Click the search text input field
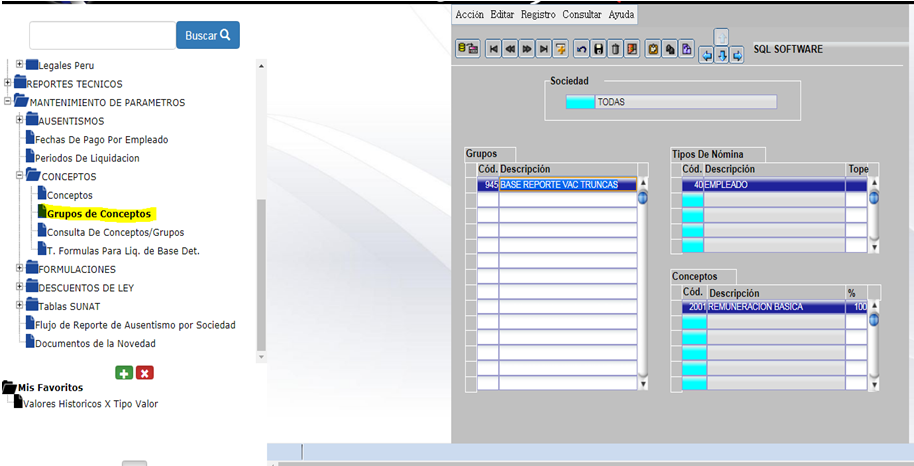The width and height of the screenshot is (914, 466). click(x=102, y=35)
